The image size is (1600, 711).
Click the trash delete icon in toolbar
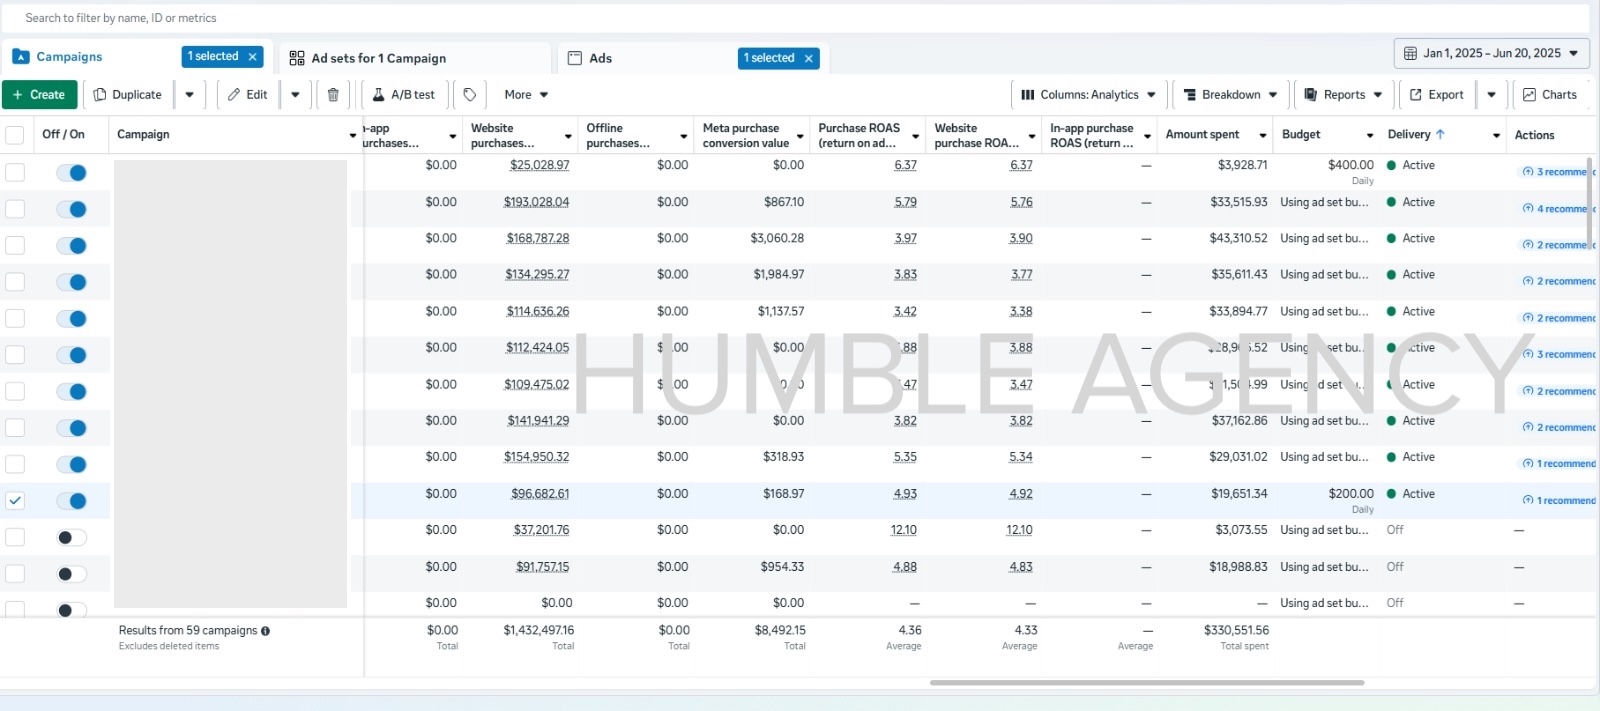[333, 95]
